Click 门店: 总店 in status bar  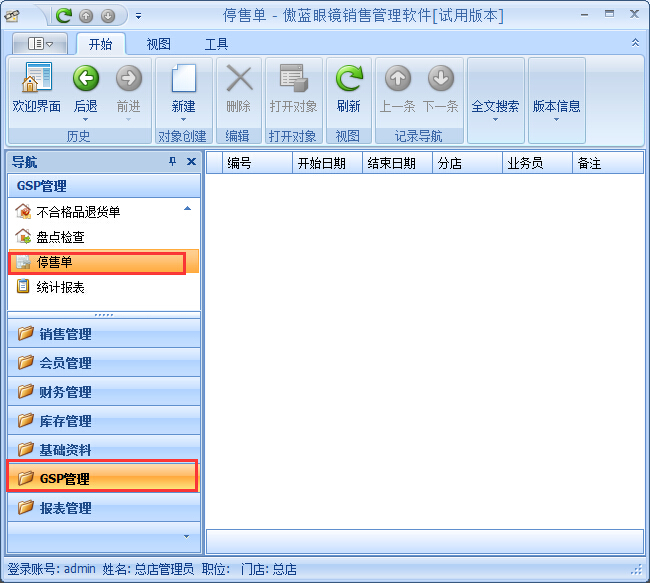[269, 569]
